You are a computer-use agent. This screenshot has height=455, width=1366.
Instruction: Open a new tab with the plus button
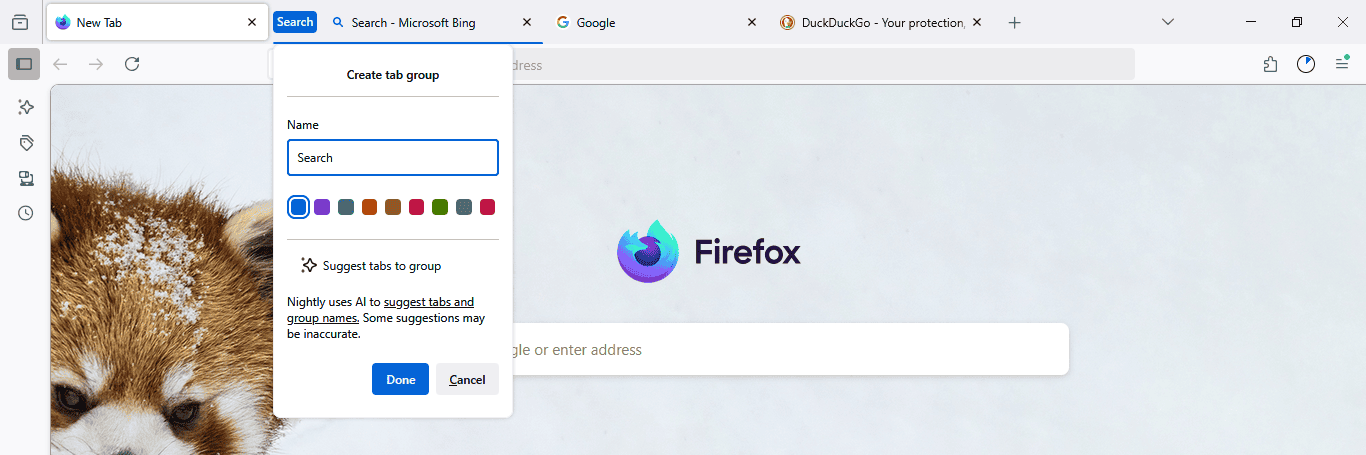1014,22
